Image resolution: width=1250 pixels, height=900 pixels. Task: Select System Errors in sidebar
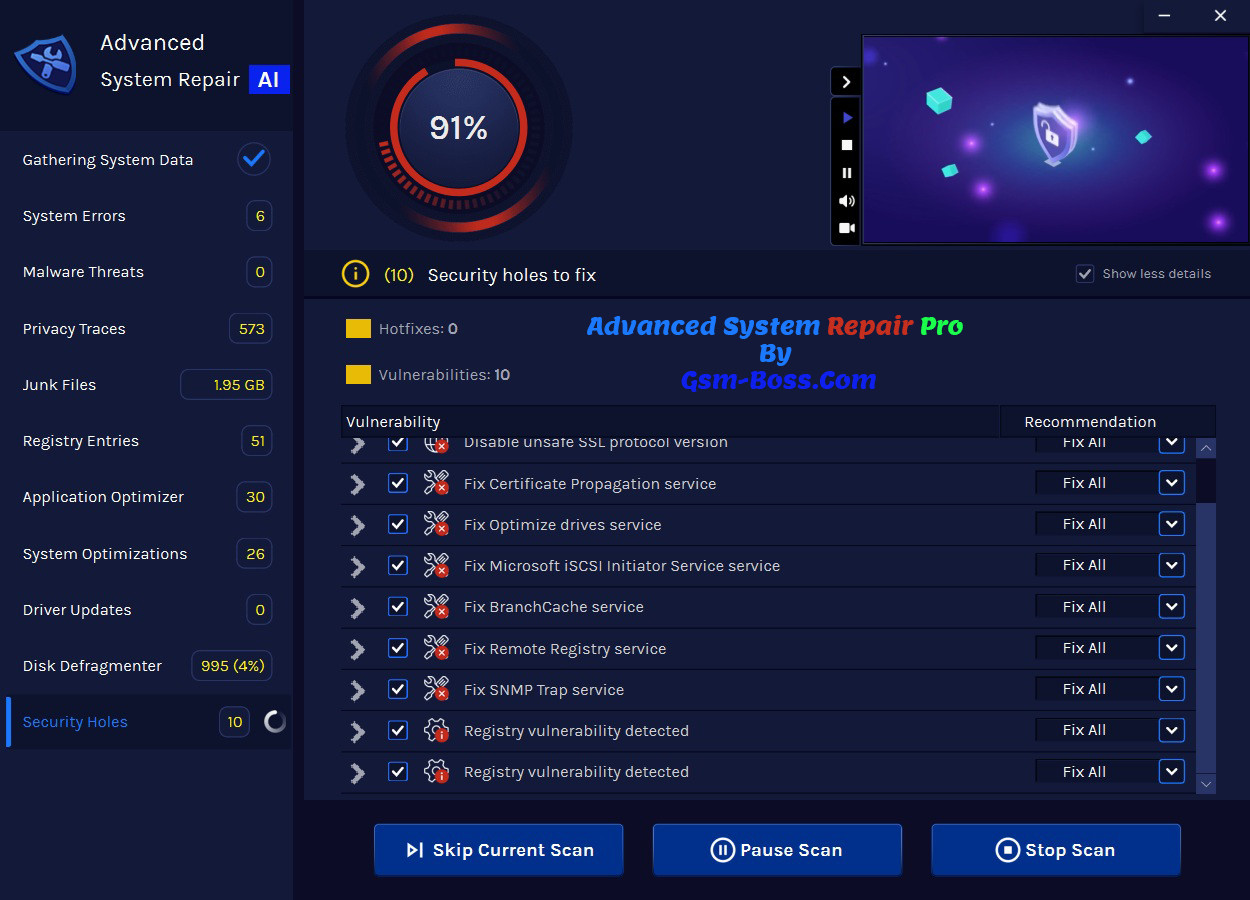tap(146, 216)
